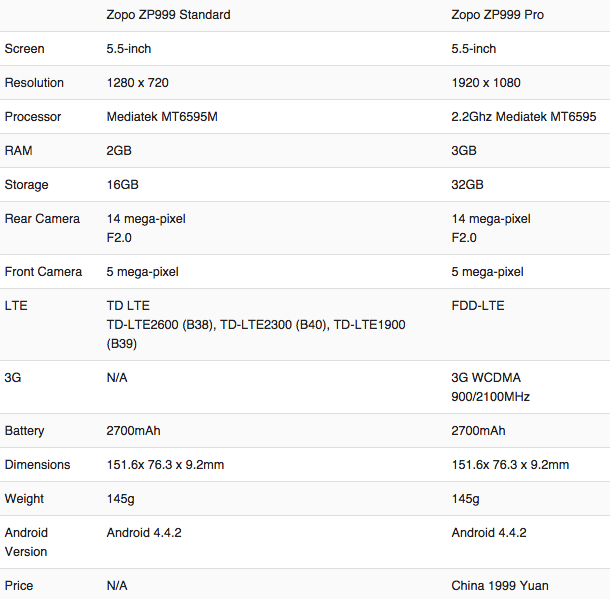Click the Android Version row label
Screen dimensions: 610x599
(x=26, y=542)
